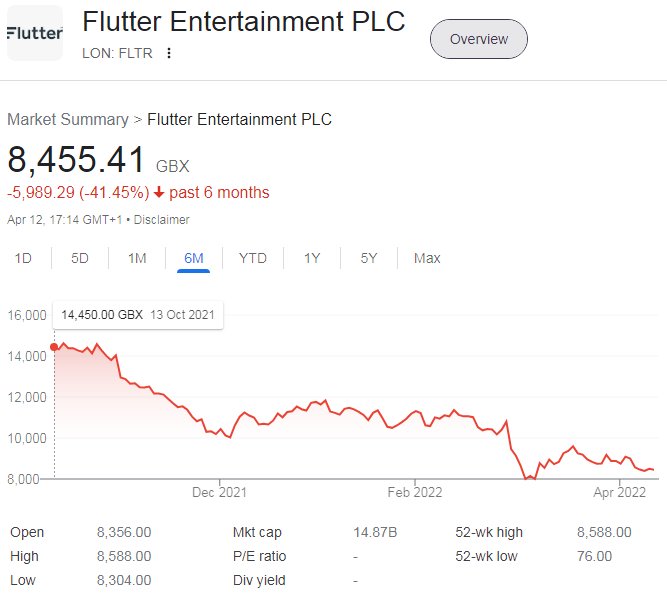Click the 14,450.00 GBX price tooltip
Viewport: 667px width, 598px height.
138,315
